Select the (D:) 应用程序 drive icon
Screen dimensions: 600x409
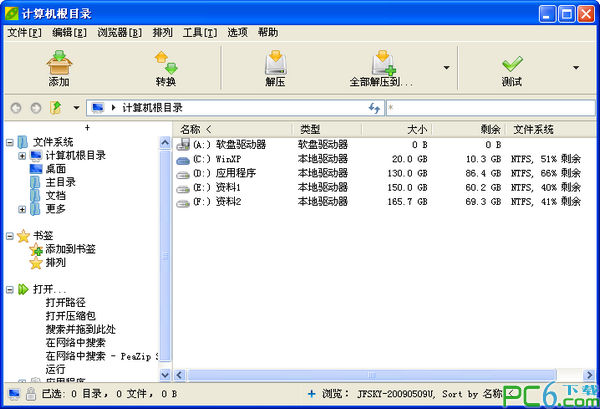(183, 175)
